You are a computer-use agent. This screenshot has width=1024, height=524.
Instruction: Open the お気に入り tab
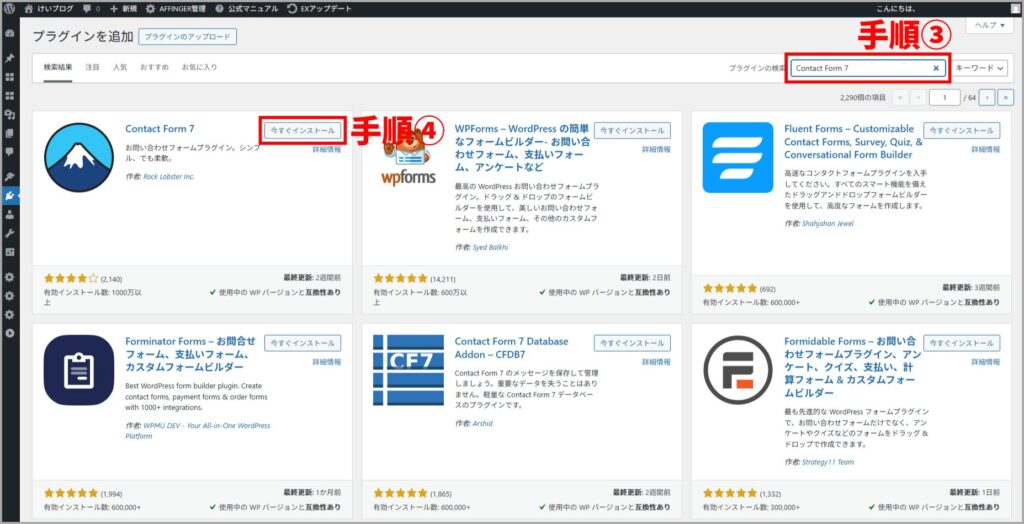point(199,67)
